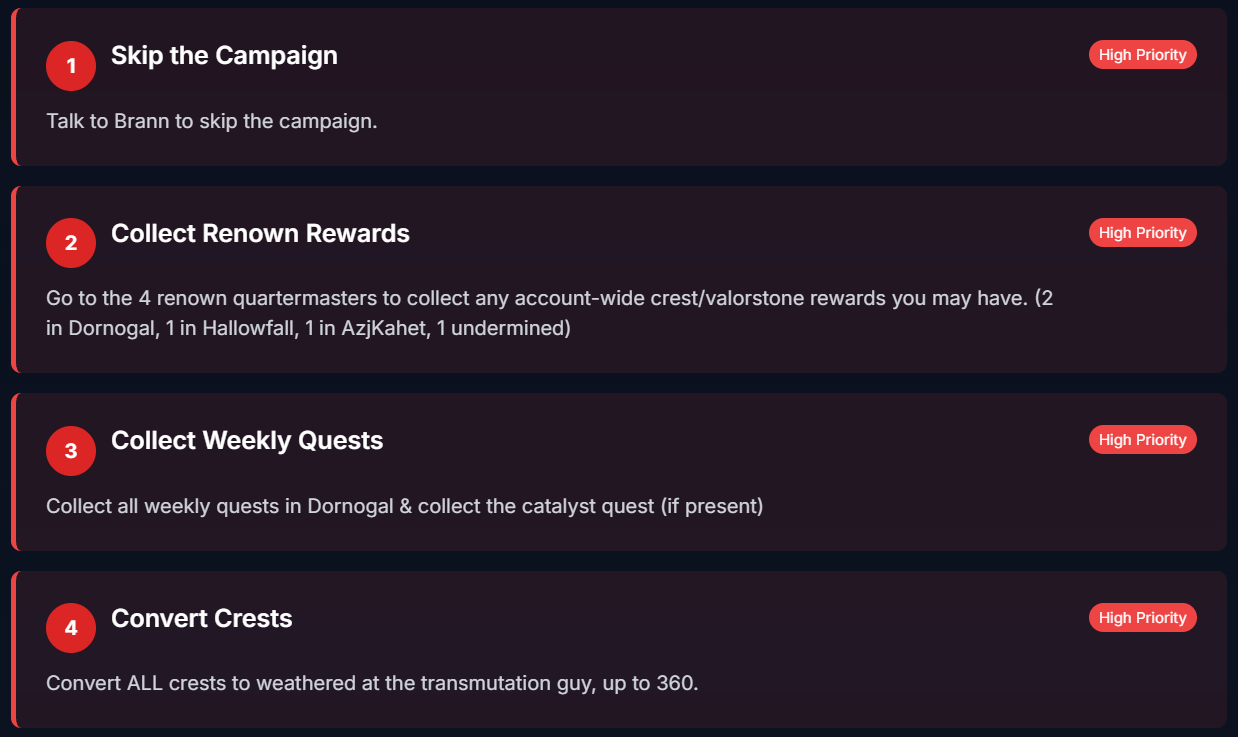
Task: Click High Priority badge on Skip the Campaign
Action: pos(1142,55)
